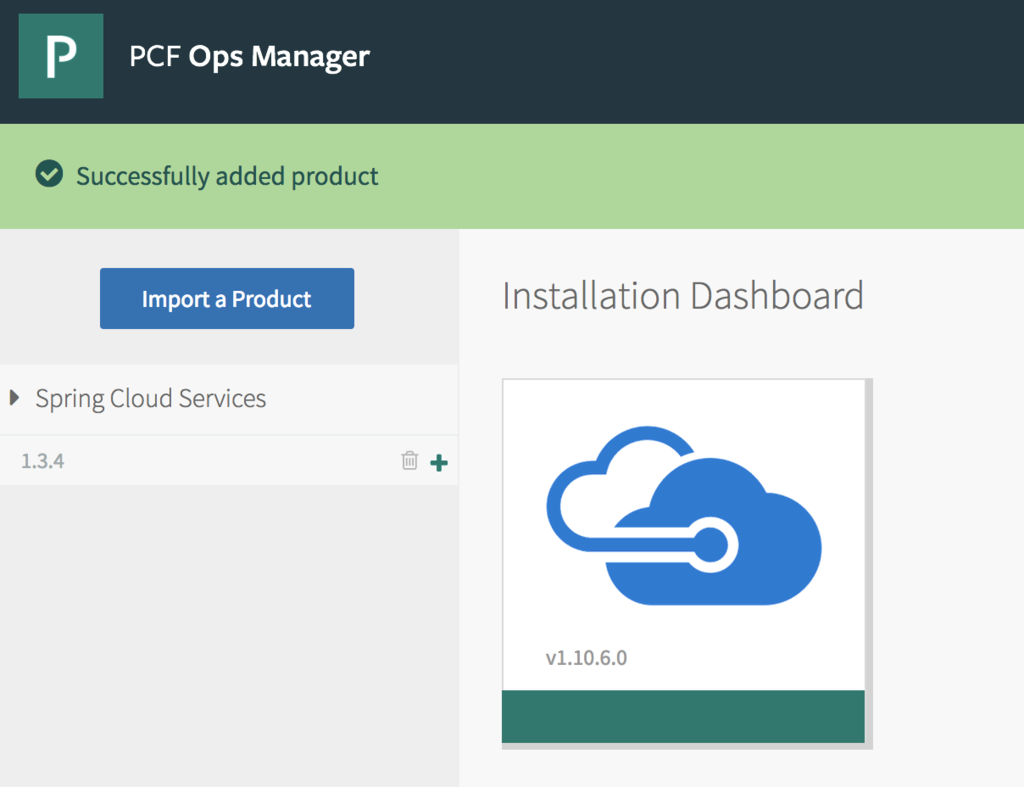Click the Installation Dashboard heading
Viewport: 1024px width, 787px height.
click(x=682, y=296)
